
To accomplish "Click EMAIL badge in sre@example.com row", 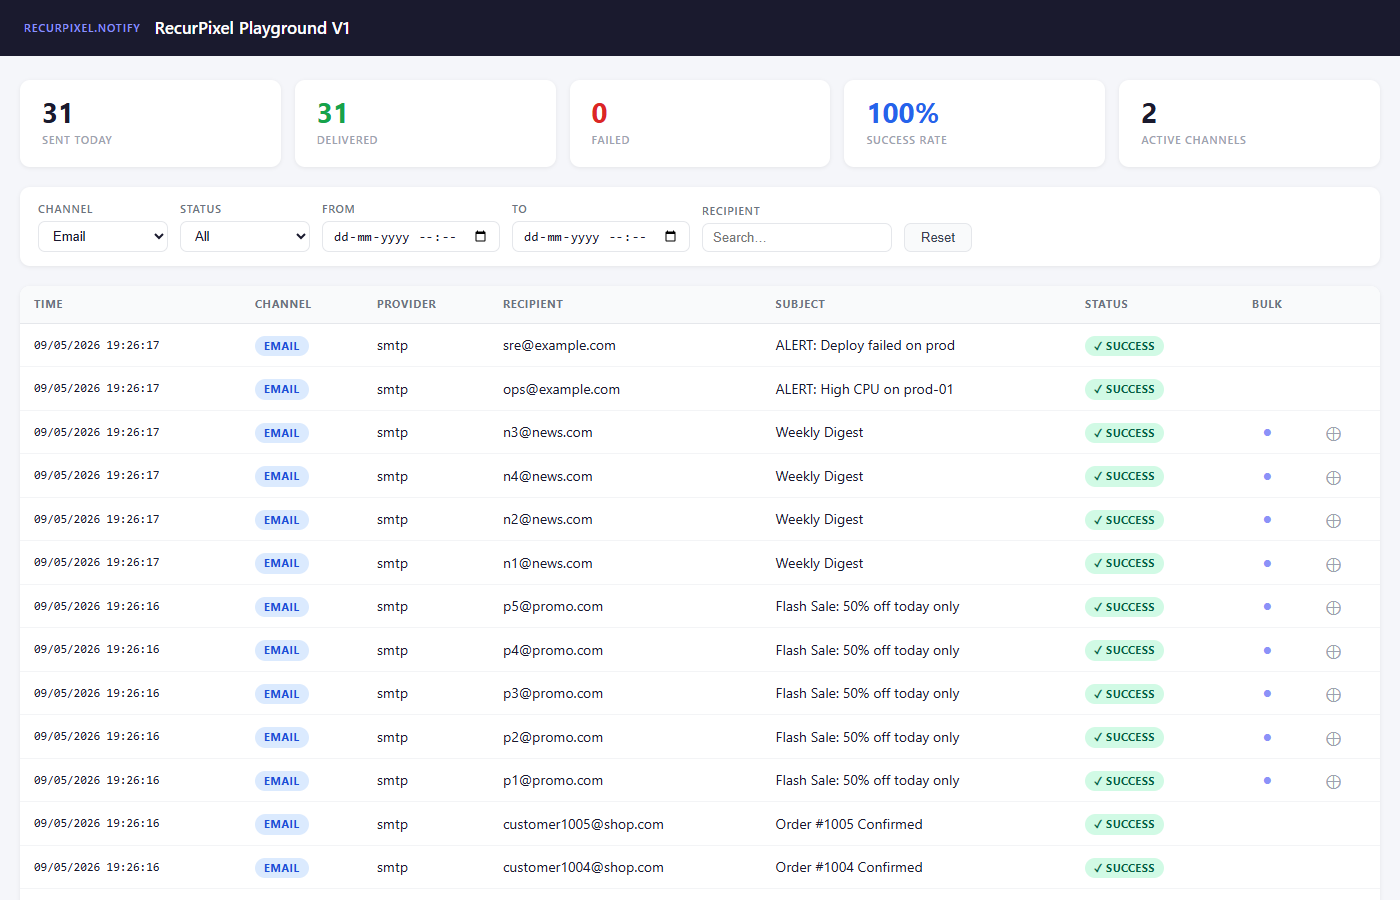I will (282, 346).
